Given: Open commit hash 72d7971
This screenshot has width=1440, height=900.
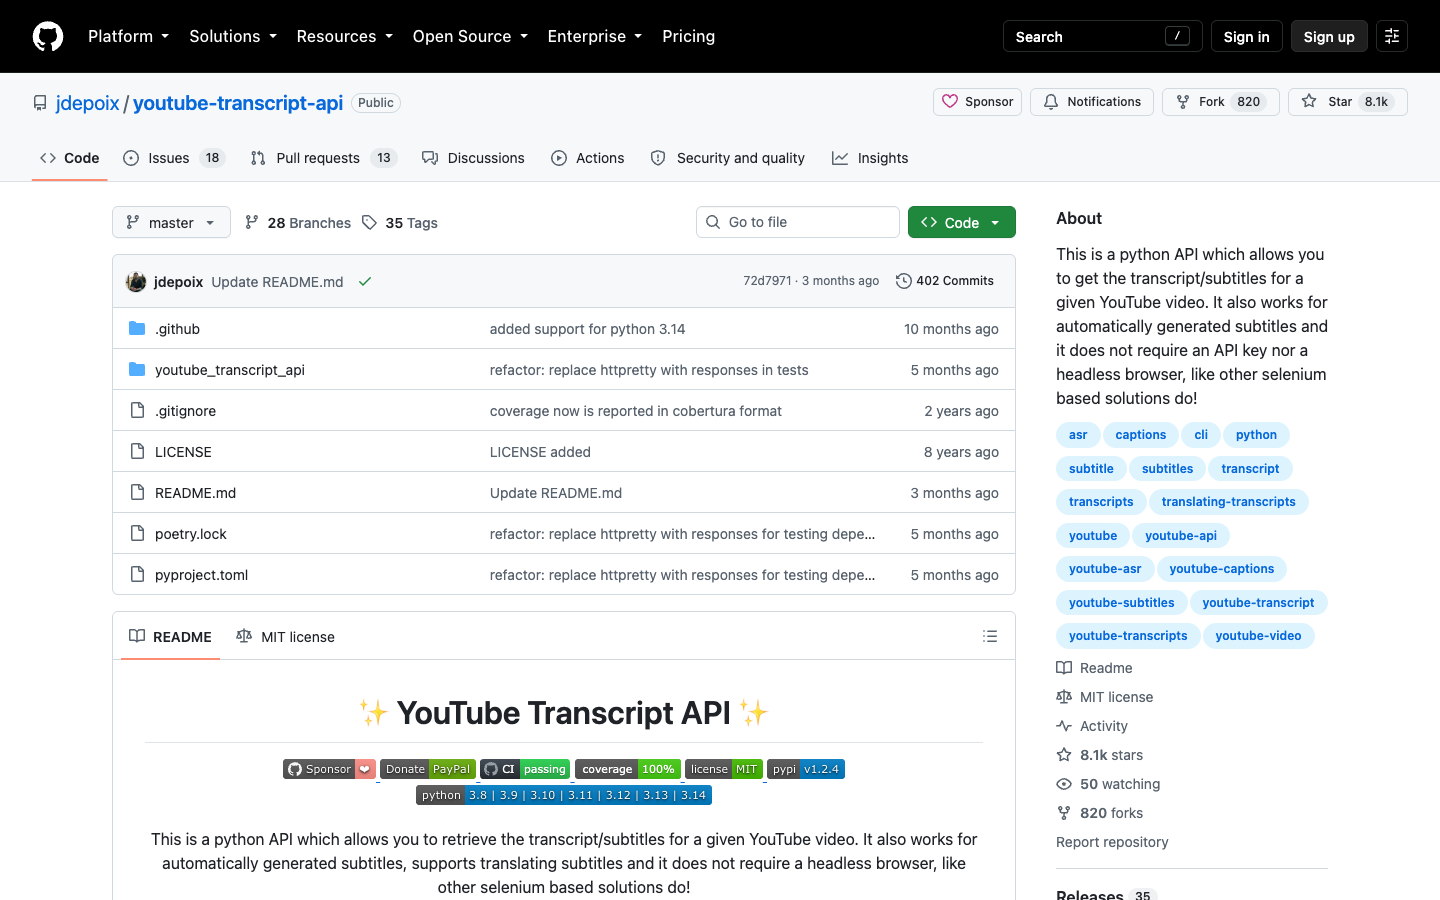Looking at the screenshot, I should 767,281.
